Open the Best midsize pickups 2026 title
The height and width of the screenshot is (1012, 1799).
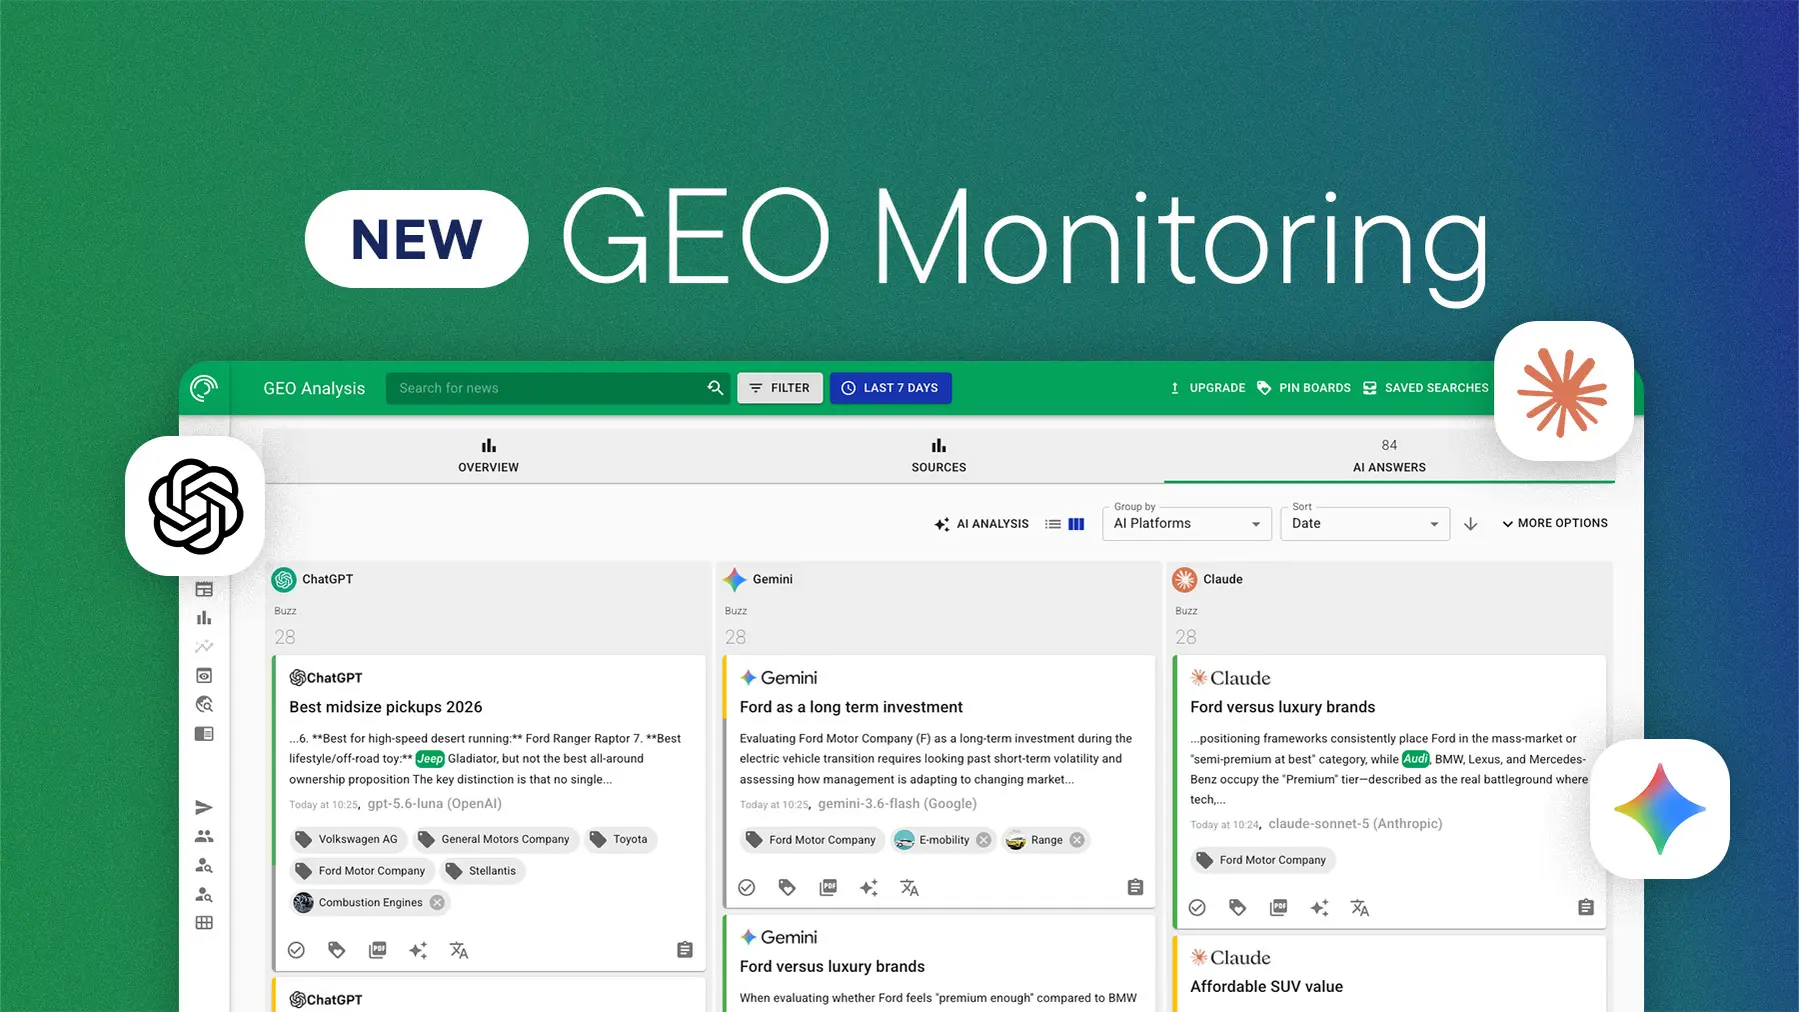tap(386, 707)
